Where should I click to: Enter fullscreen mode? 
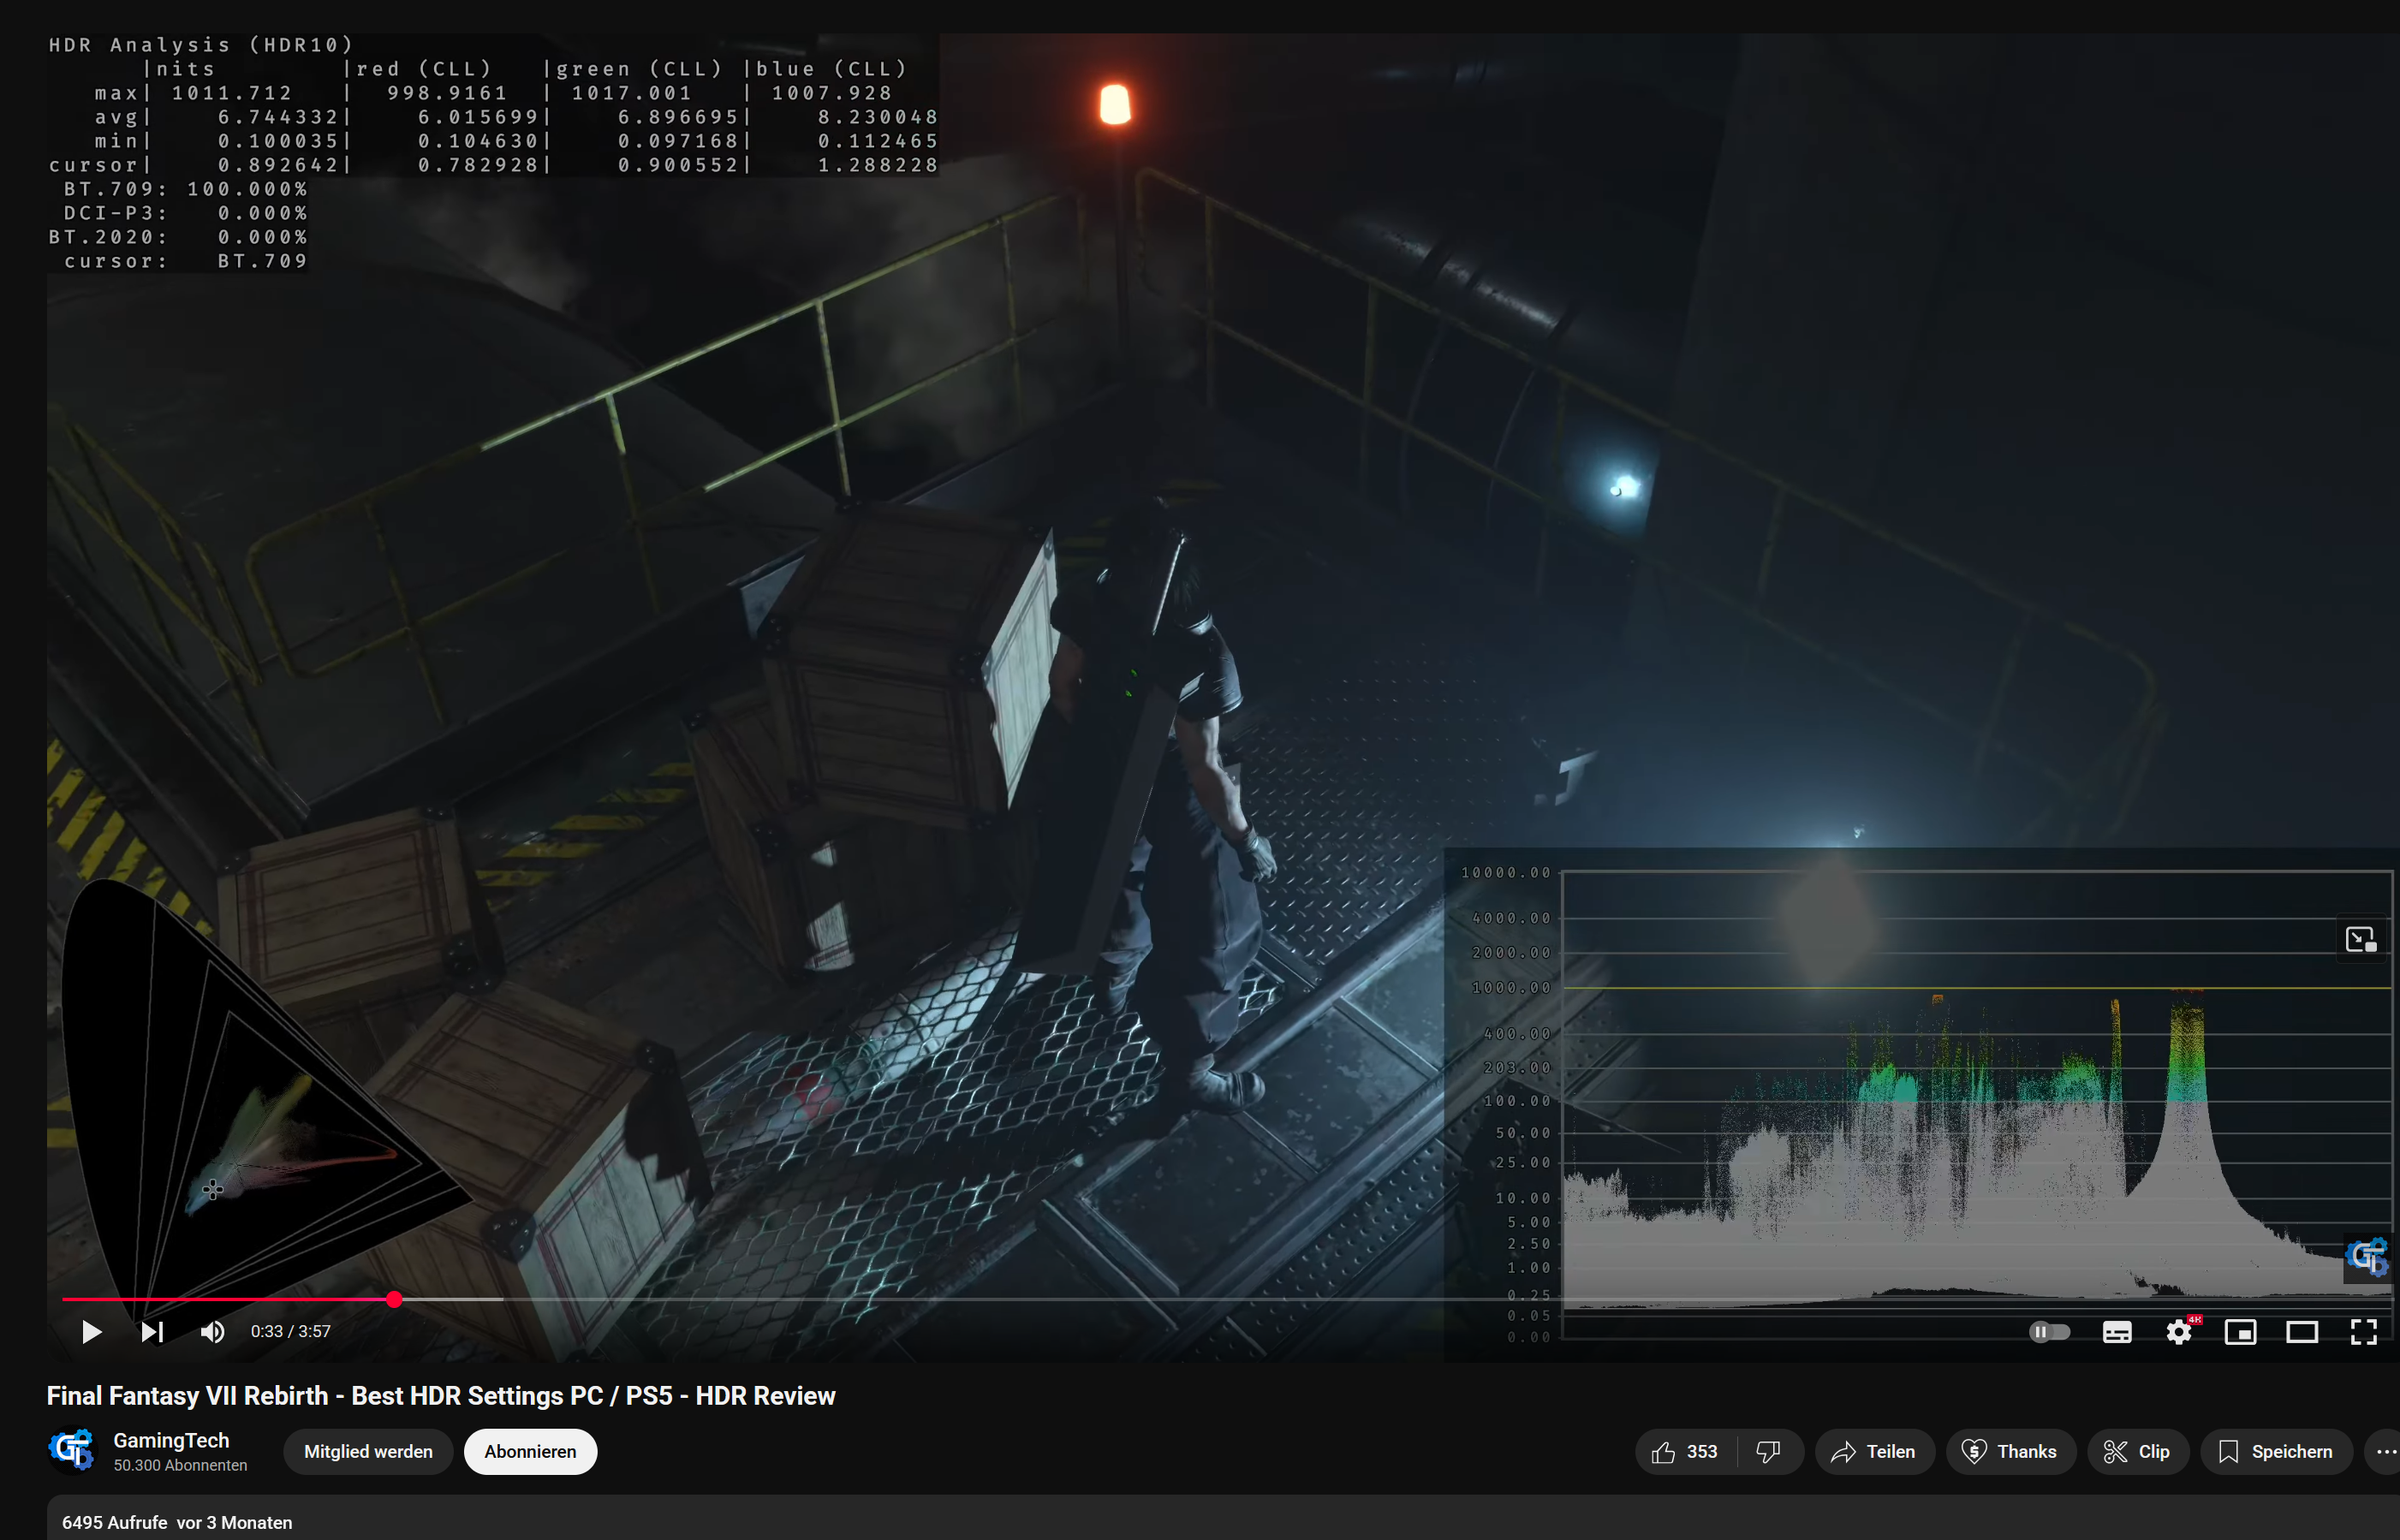click(2365, 1331)
